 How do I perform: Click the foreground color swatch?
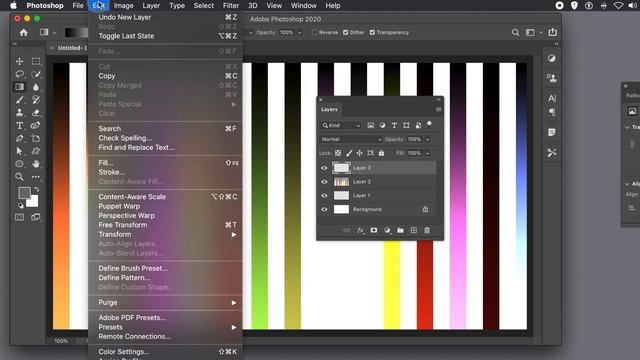click(24, 193)
